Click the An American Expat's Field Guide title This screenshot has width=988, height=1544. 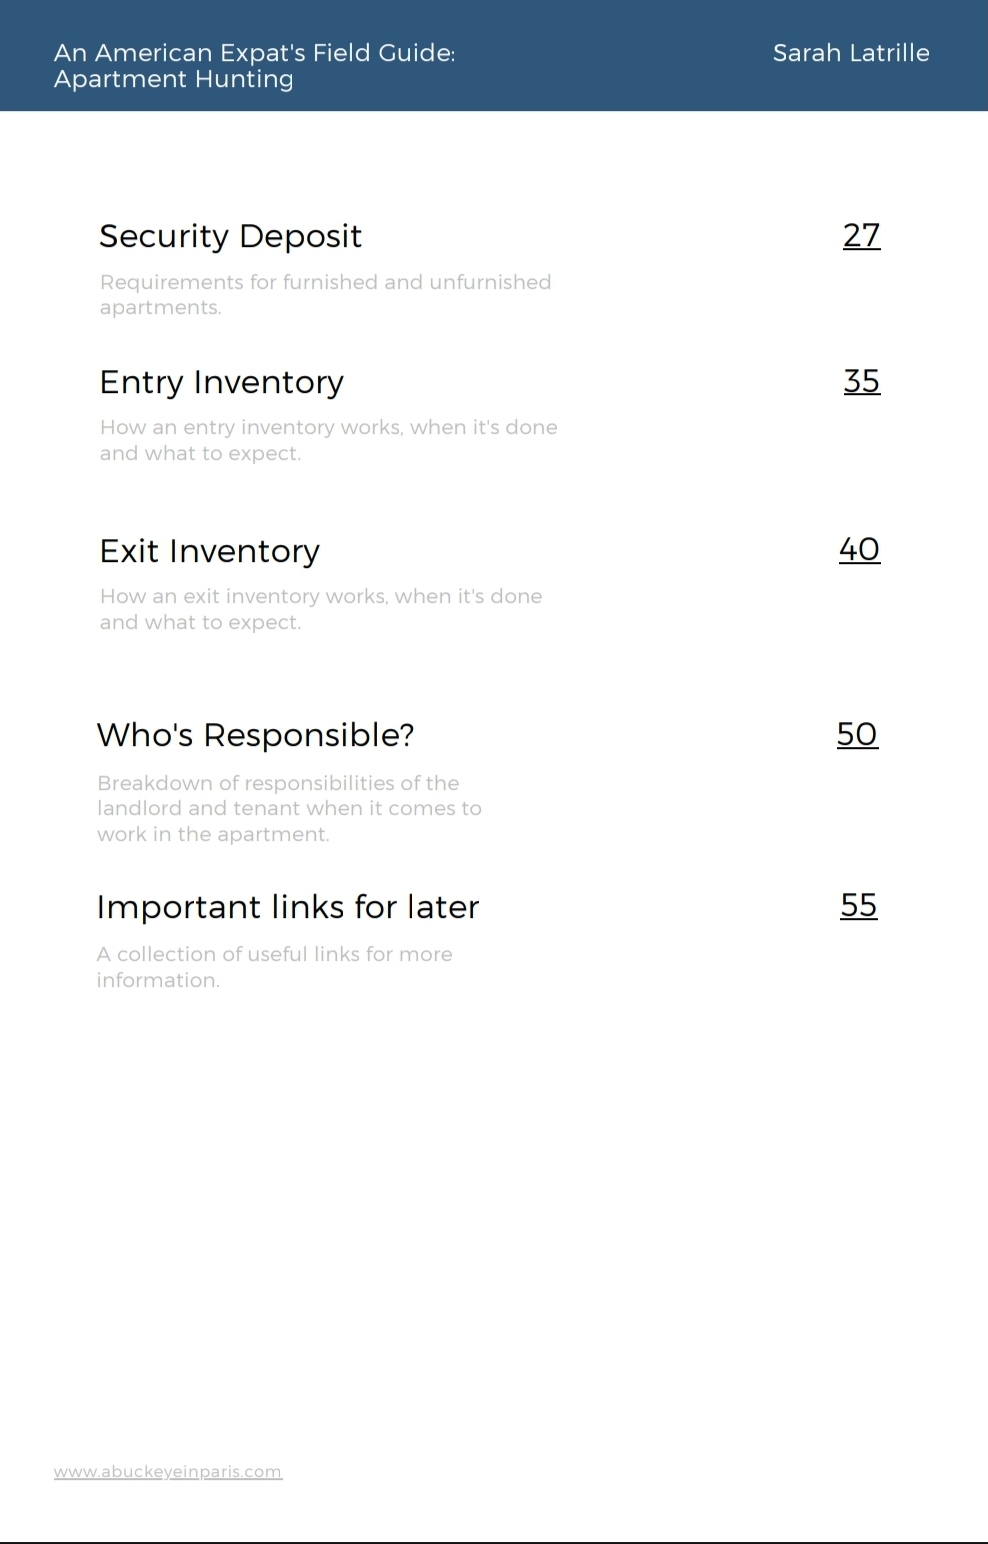coord(254,53)
